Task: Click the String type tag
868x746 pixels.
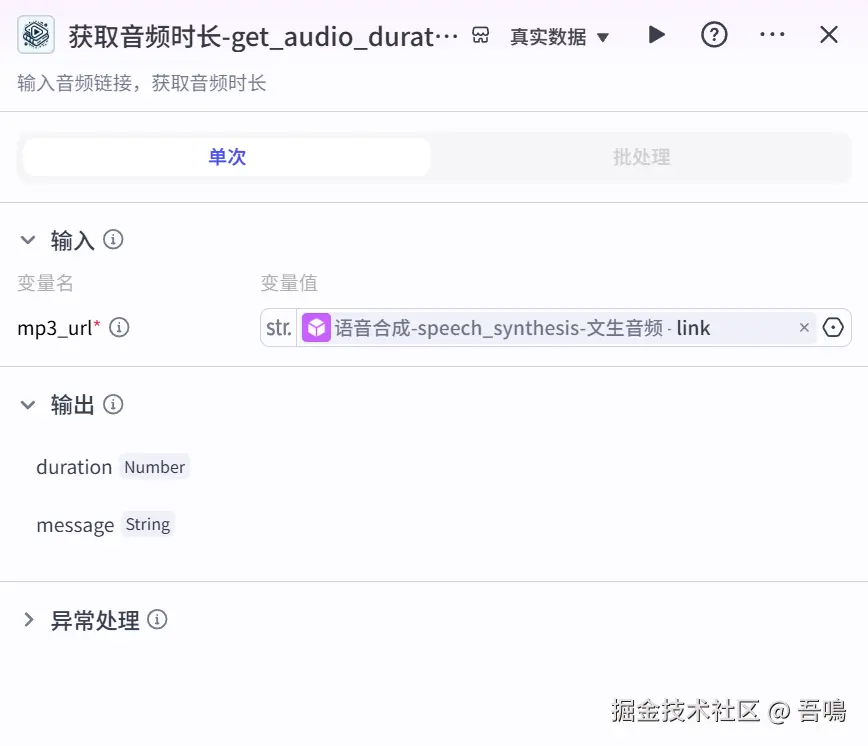Action: [x=148, y=524]
